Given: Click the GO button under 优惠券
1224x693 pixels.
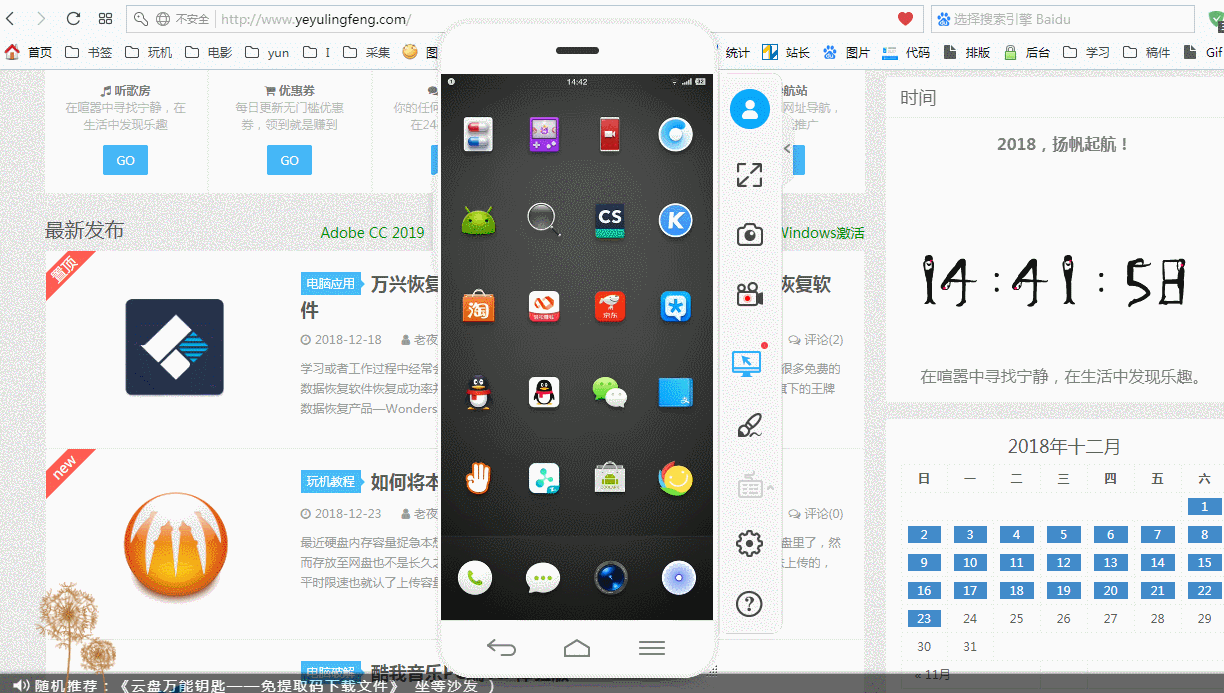Looking at the screenshot, I should click(289, 160).
